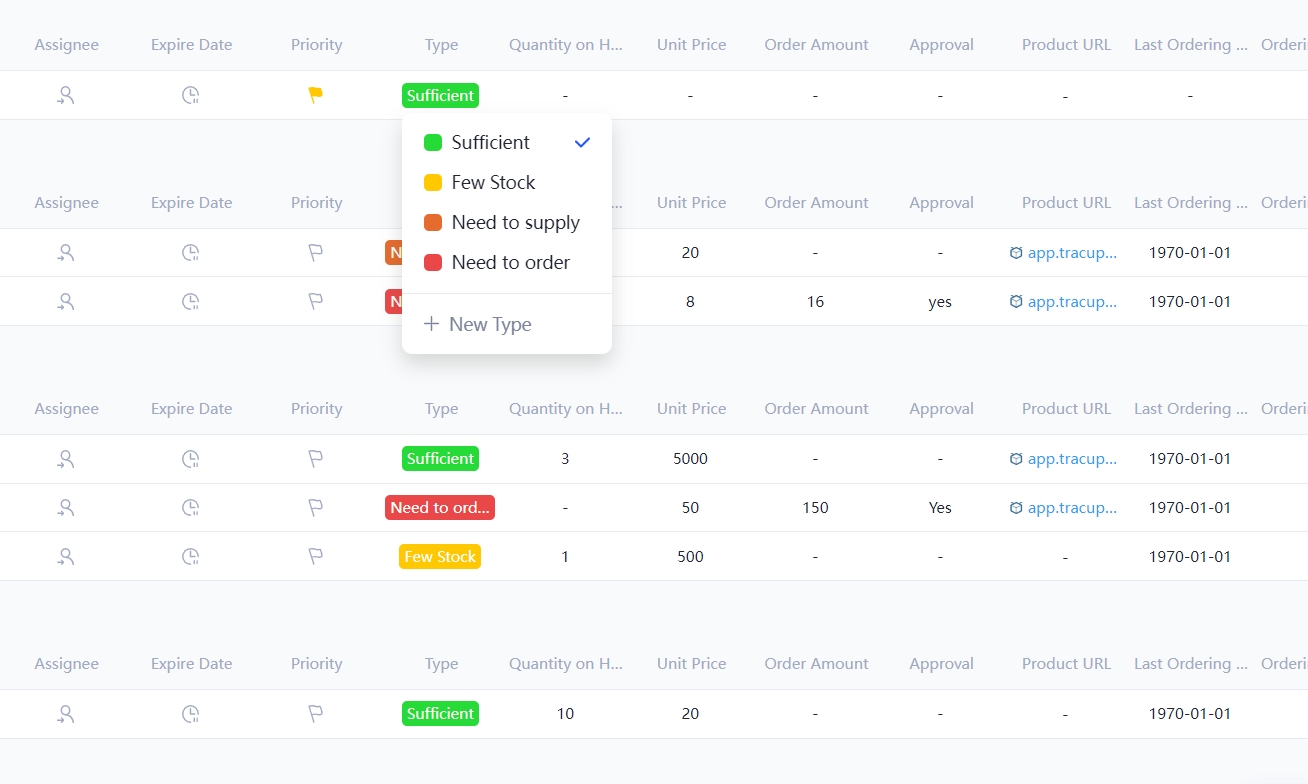Screen dimensions: 1308x784
Task: Toggle off Sufficient via its blue checkmark
Action: pyautogui.click(x=582, y=142)
